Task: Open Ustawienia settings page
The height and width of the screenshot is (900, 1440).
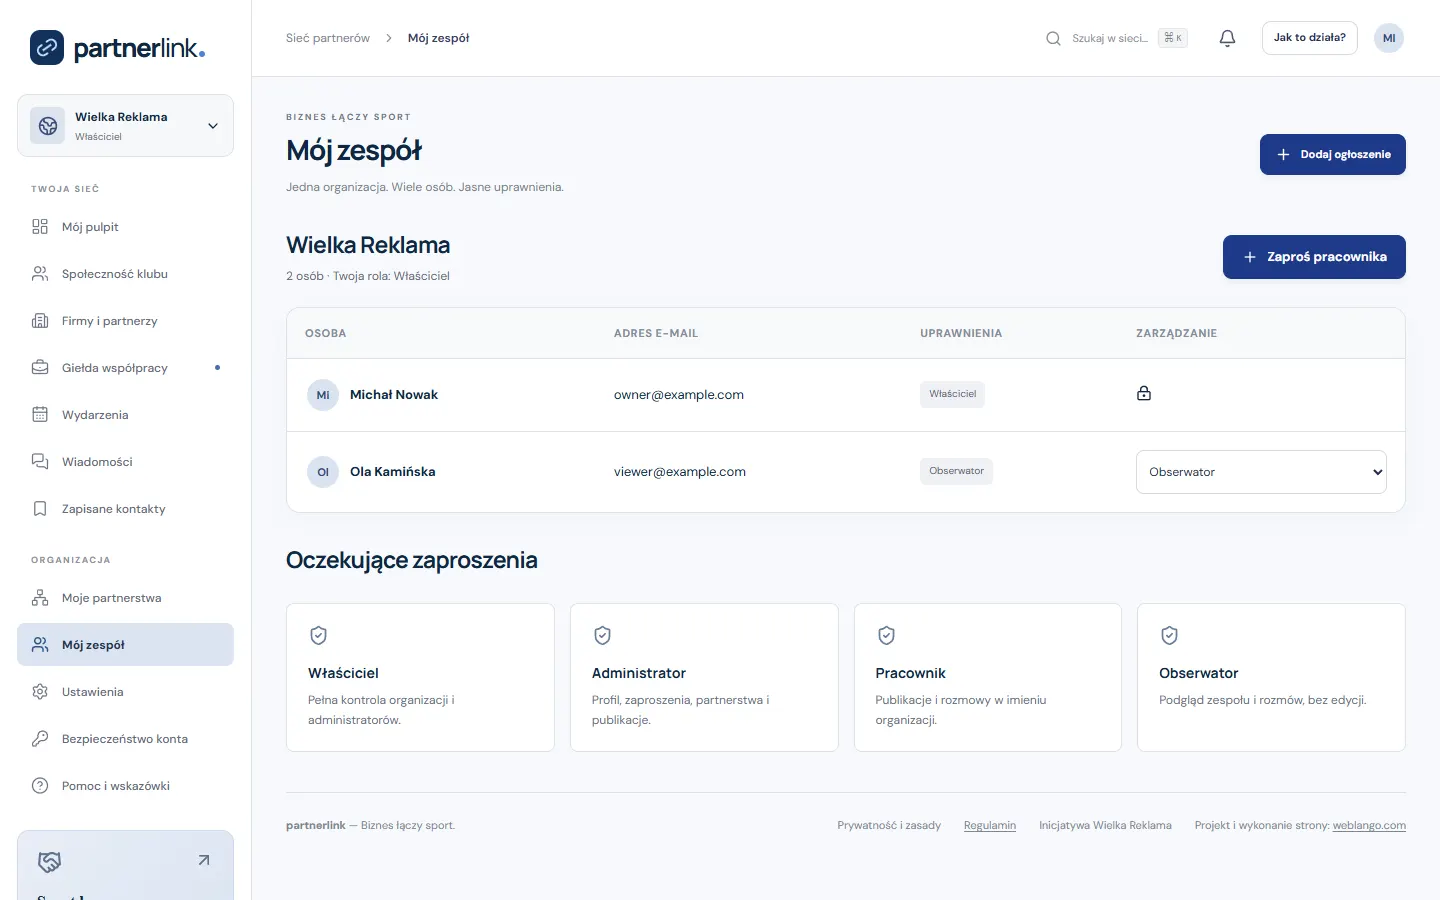Action: point(125,692)
